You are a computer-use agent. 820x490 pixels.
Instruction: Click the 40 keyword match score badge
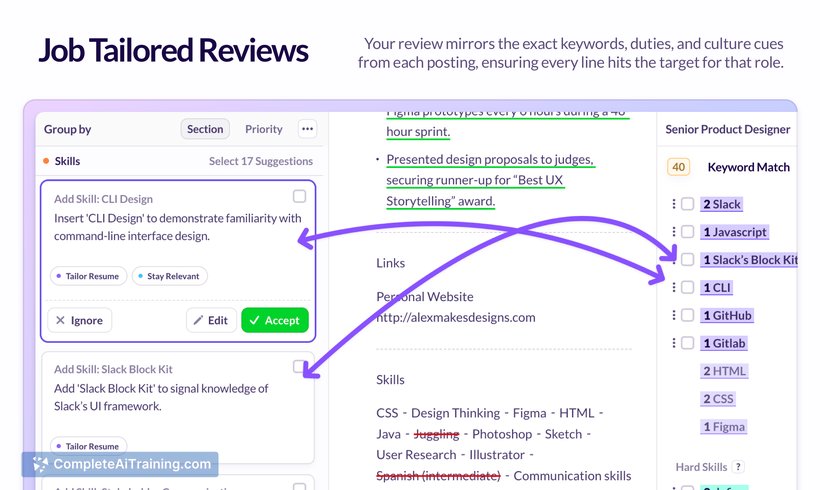click(x=678, y=167)
